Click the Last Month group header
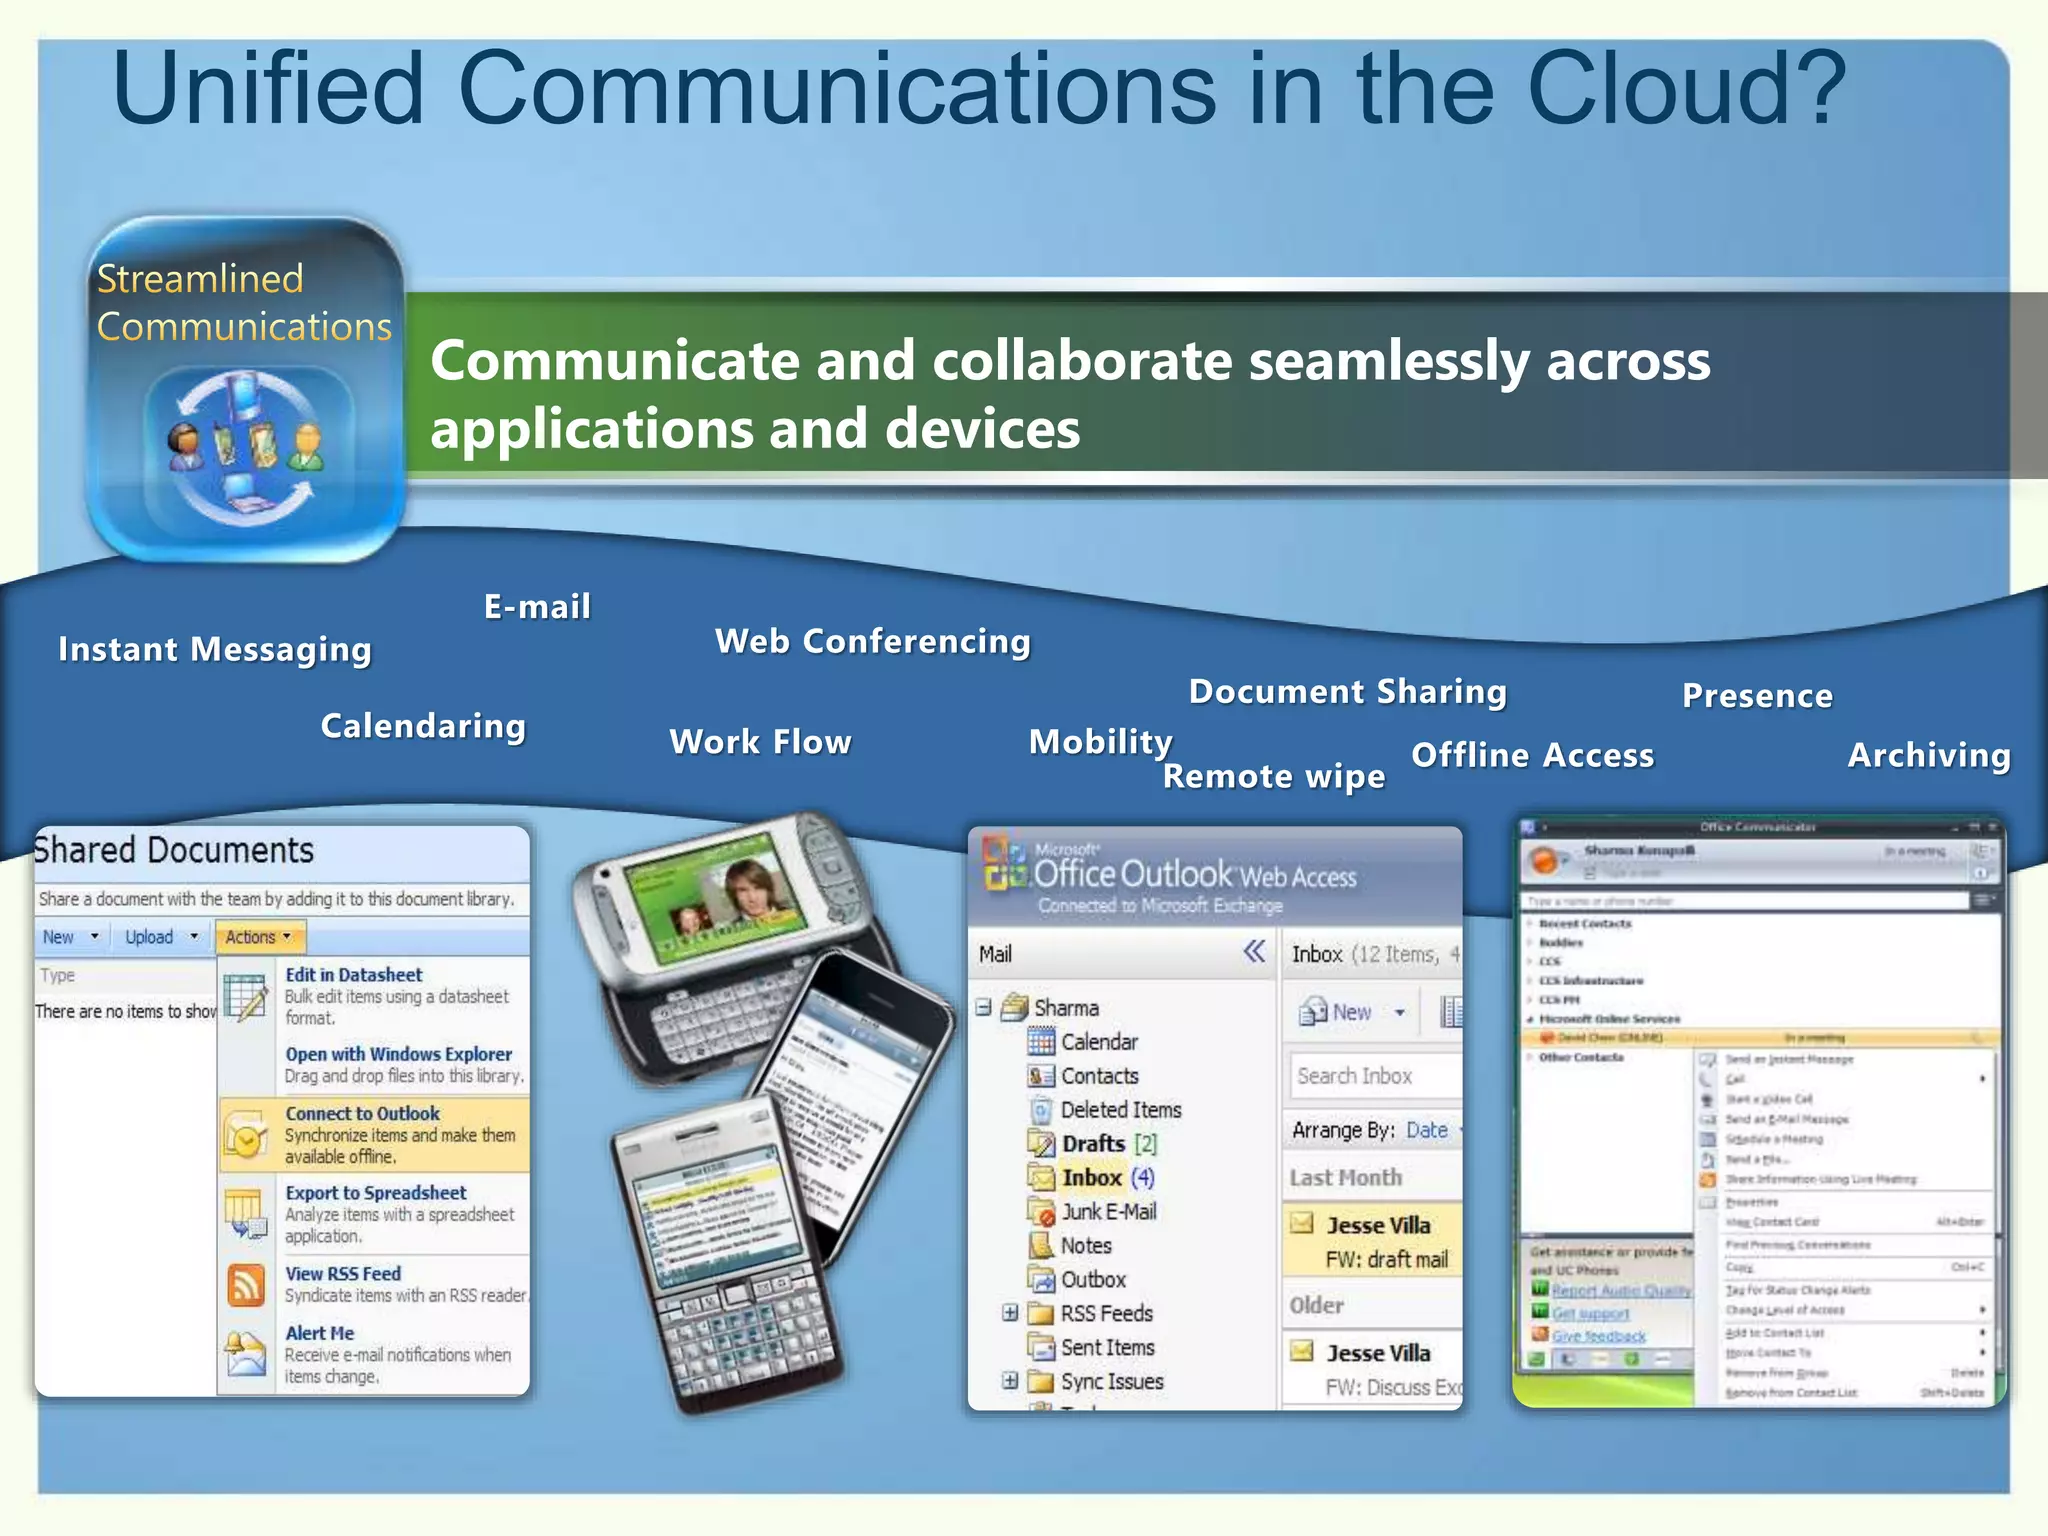This screenshot has width=2048, height=1536. (x=1346, y=1178)
